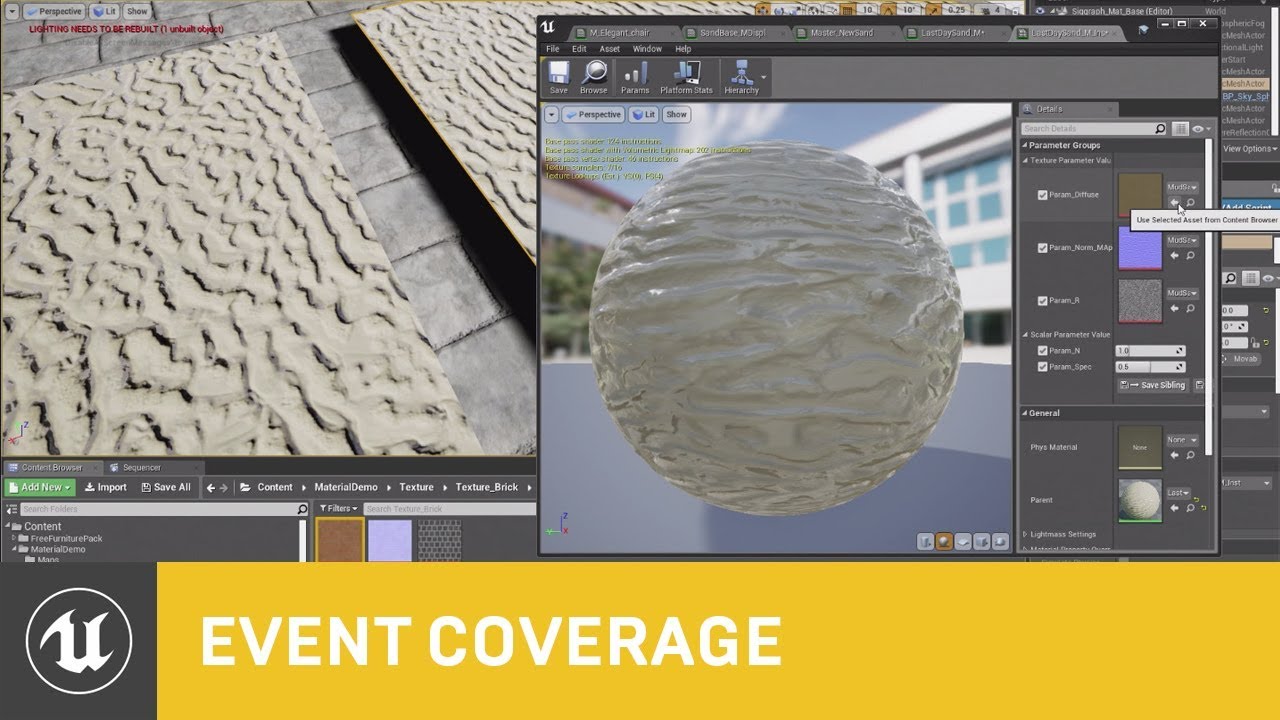Open Param_Norm_MAp texture dropdown

[1182, 241]
